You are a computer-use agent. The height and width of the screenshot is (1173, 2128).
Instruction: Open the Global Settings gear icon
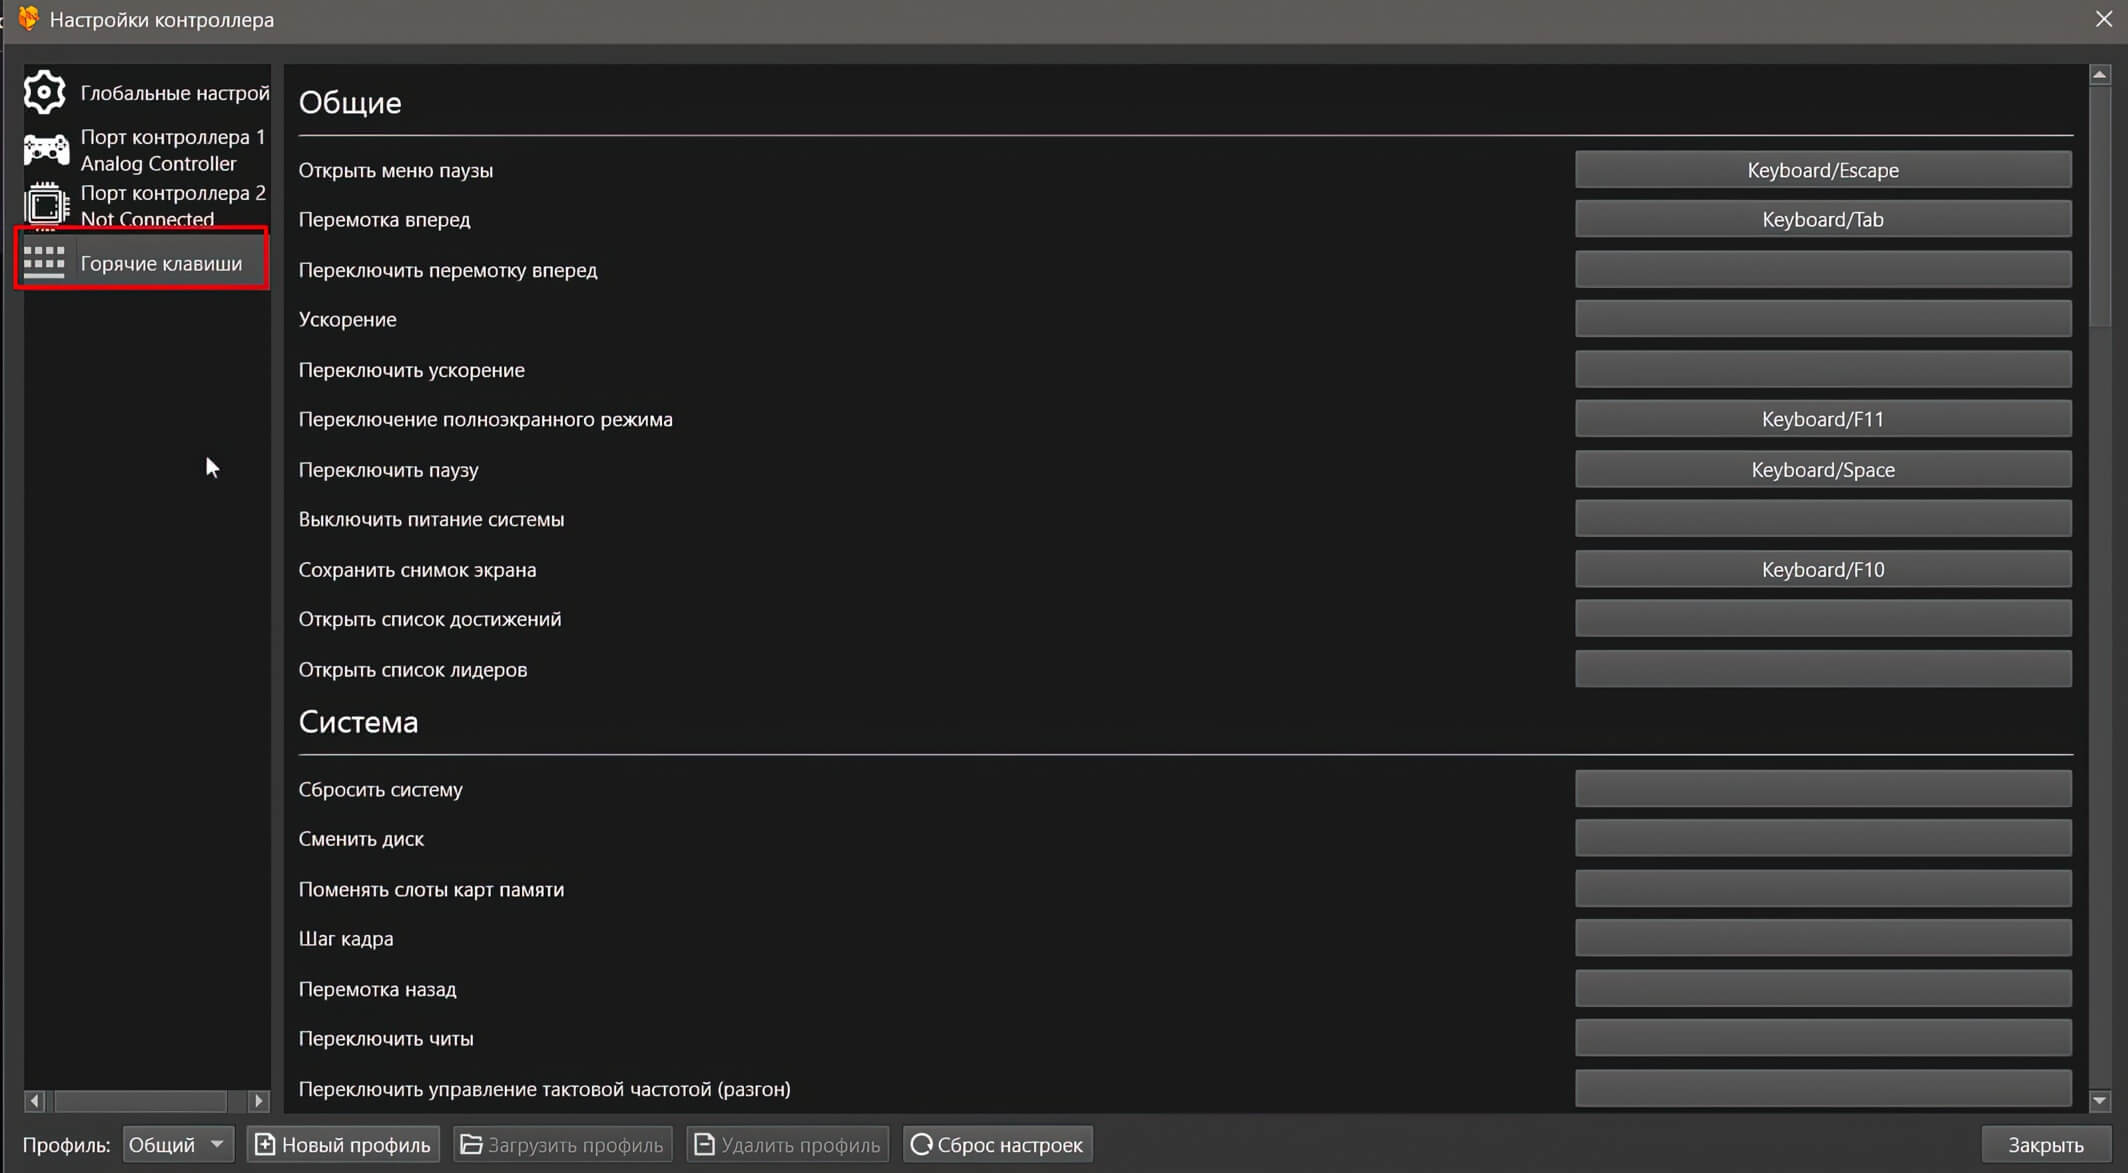(x=44, y=92)
